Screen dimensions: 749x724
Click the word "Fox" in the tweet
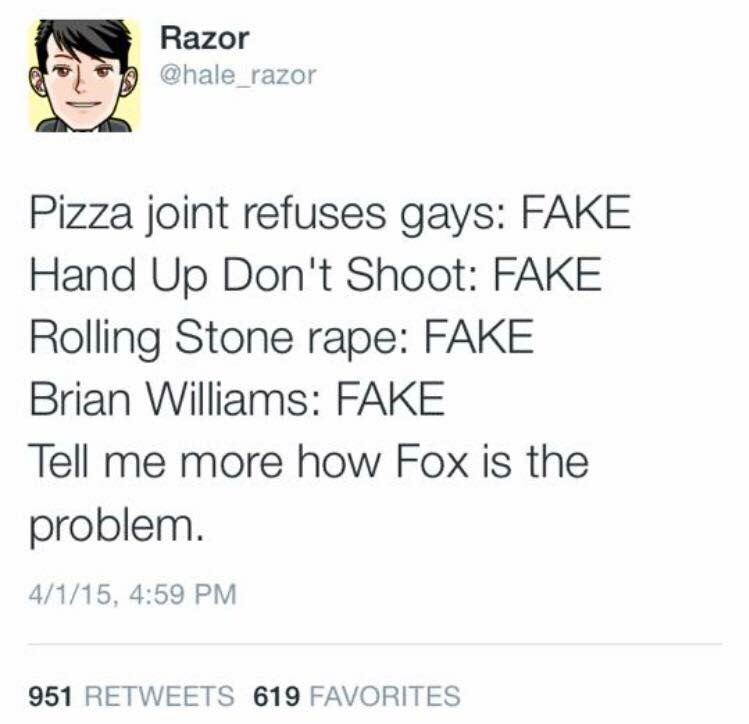coord(431,462)
